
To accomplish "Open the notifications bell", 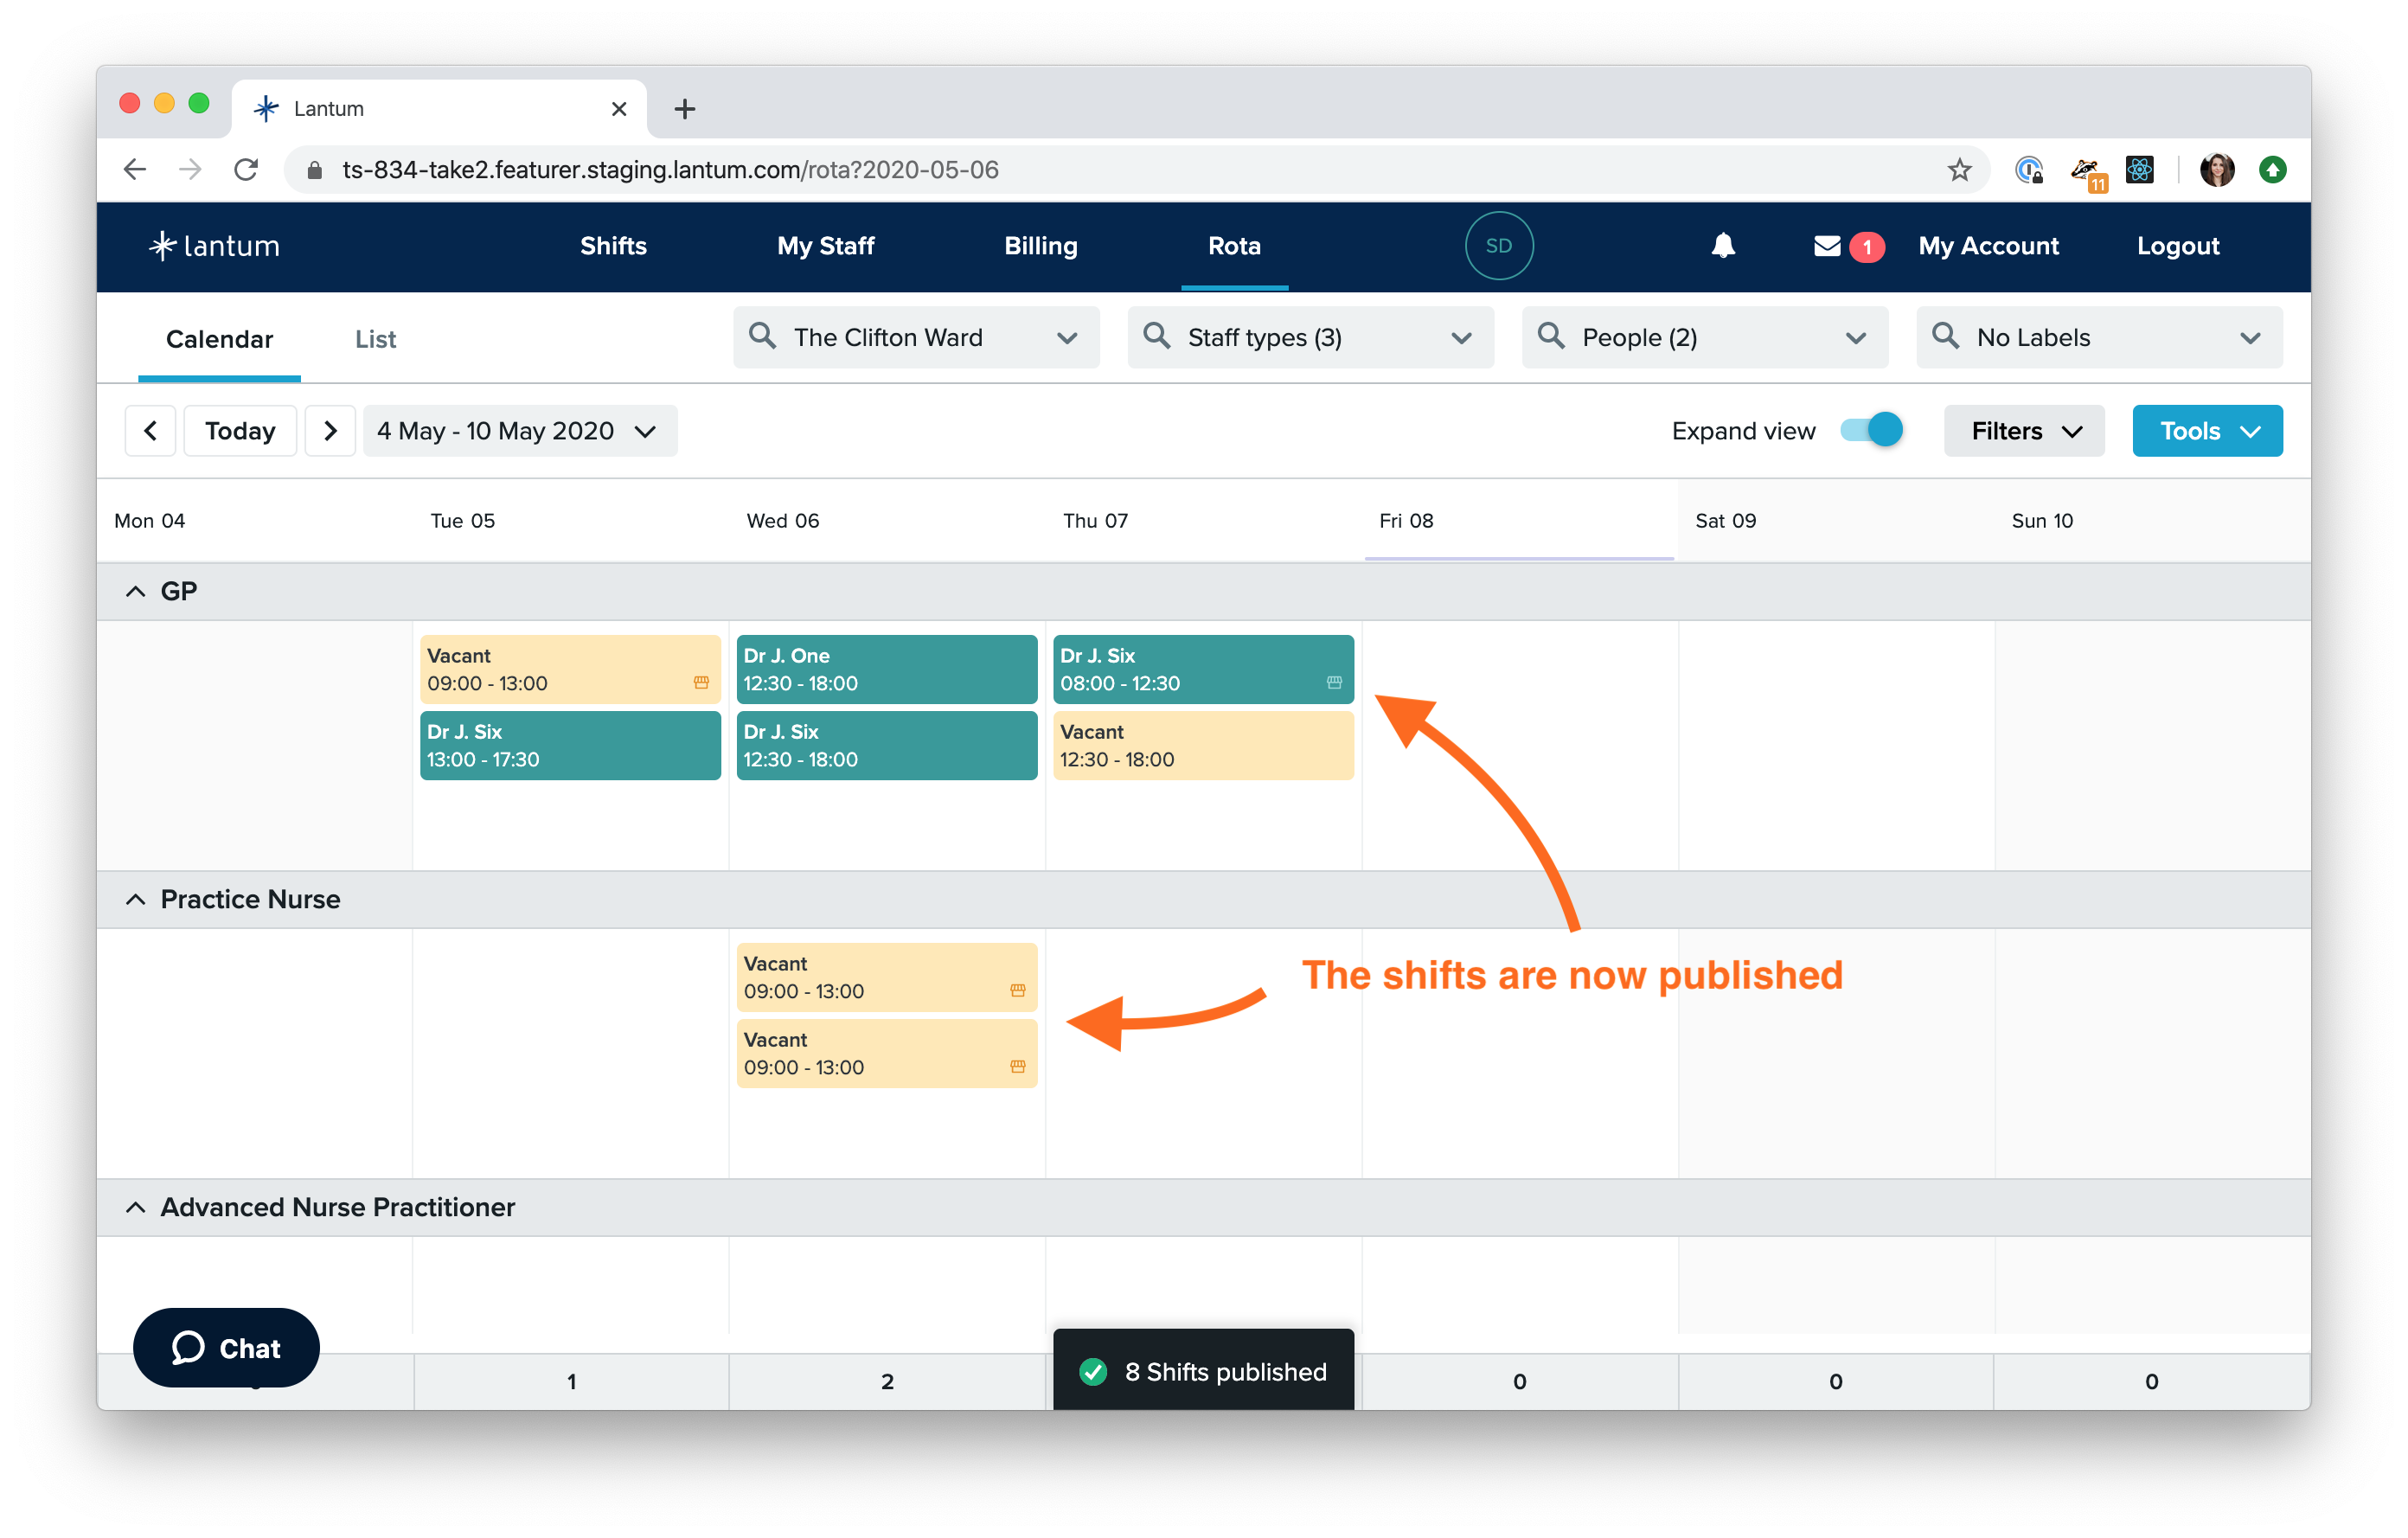I will click(x=1722, y=246).
